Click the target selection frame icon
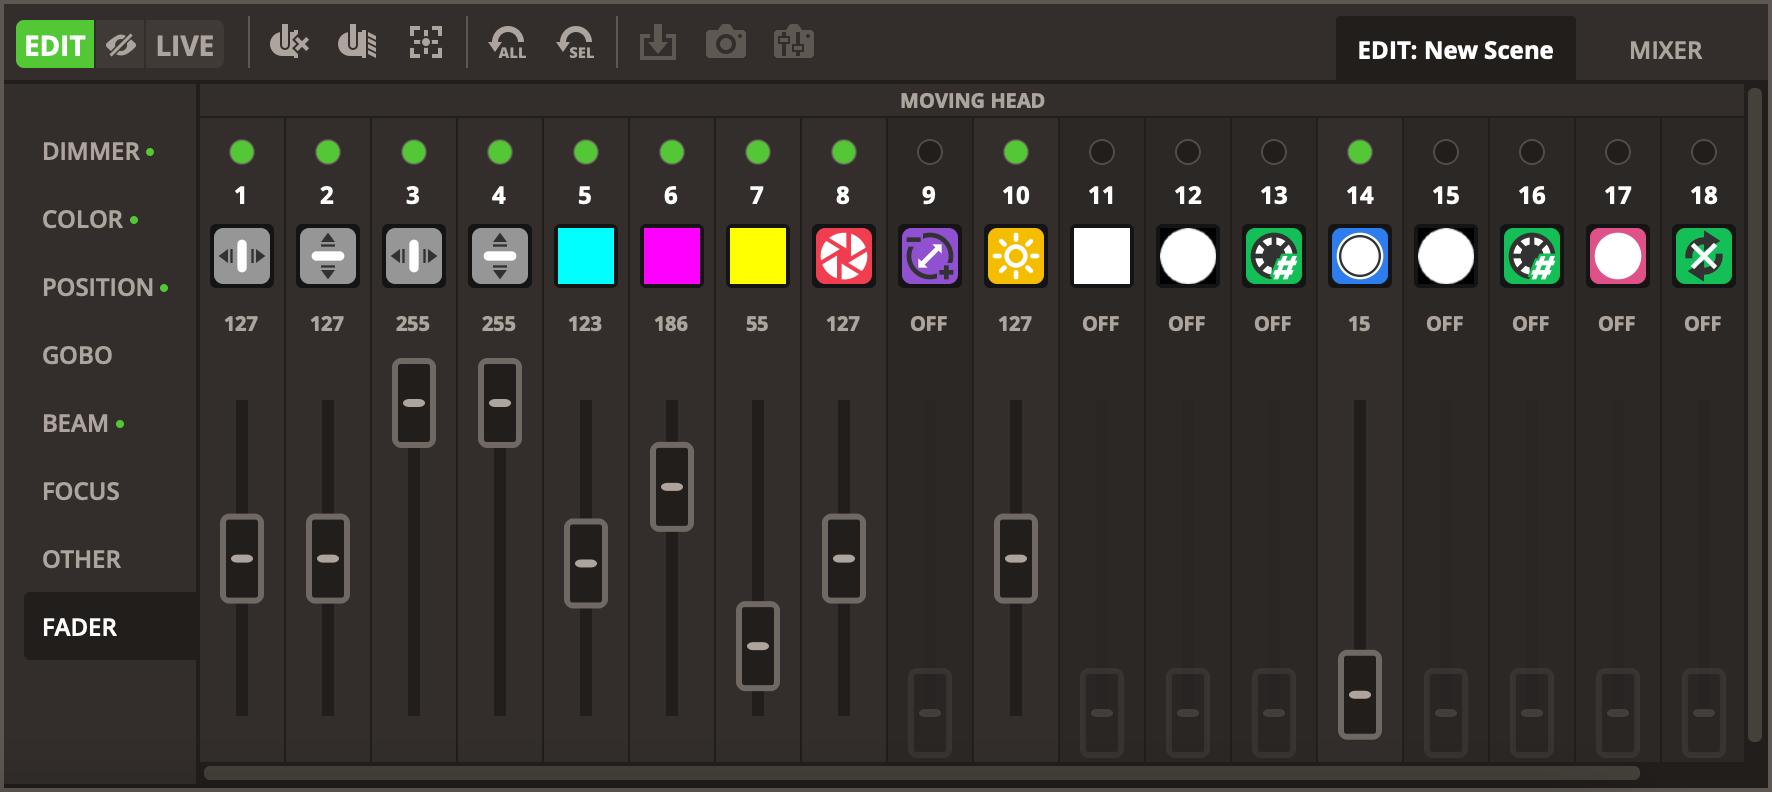1772x792 pixels. coord(426,43)
